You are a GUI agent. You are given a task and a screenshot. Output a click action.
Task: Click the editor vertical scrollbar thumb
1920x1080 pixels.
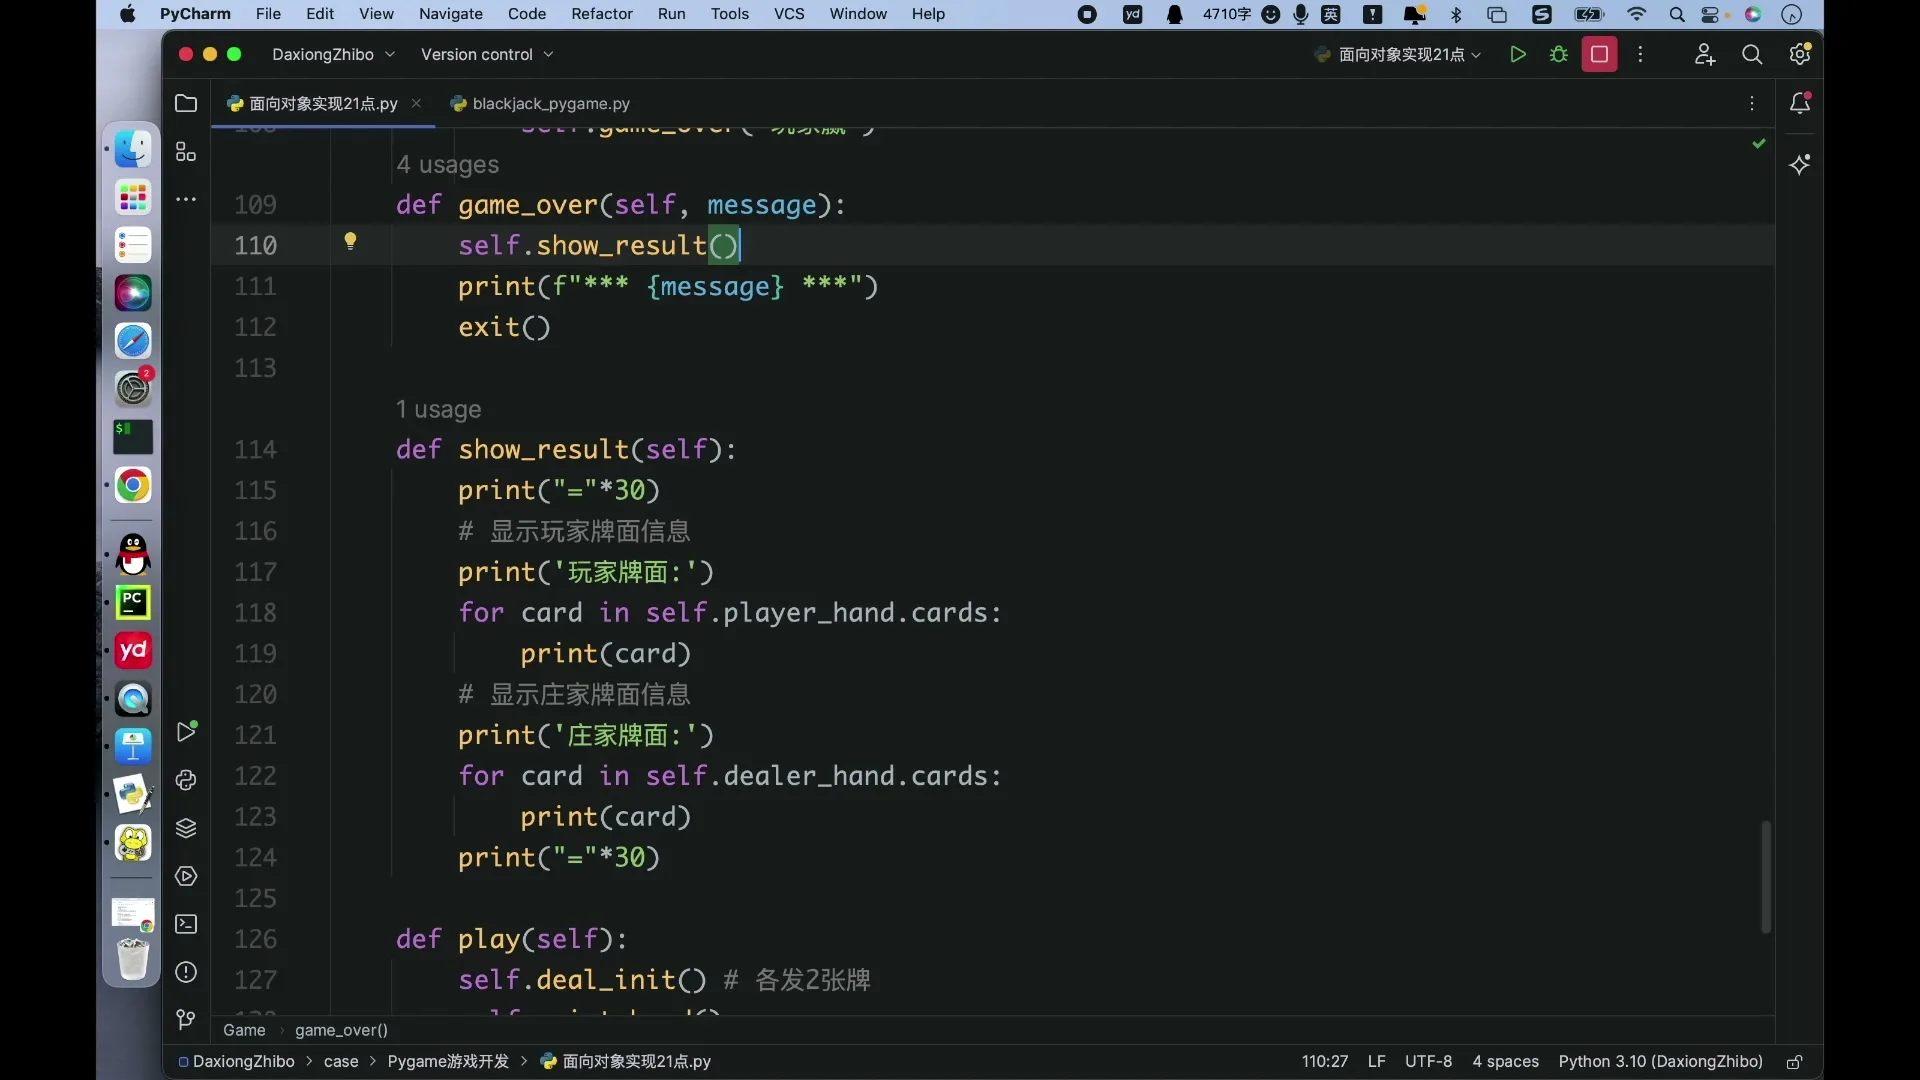click(1766, 878)
